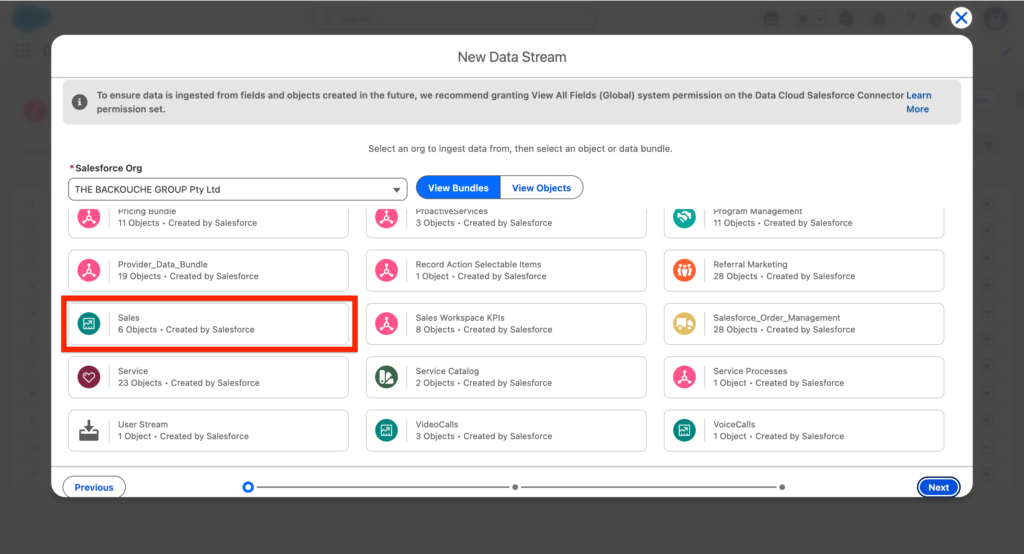Click the Salesforce_Order_Management truck icon

[x=684, y=324]
